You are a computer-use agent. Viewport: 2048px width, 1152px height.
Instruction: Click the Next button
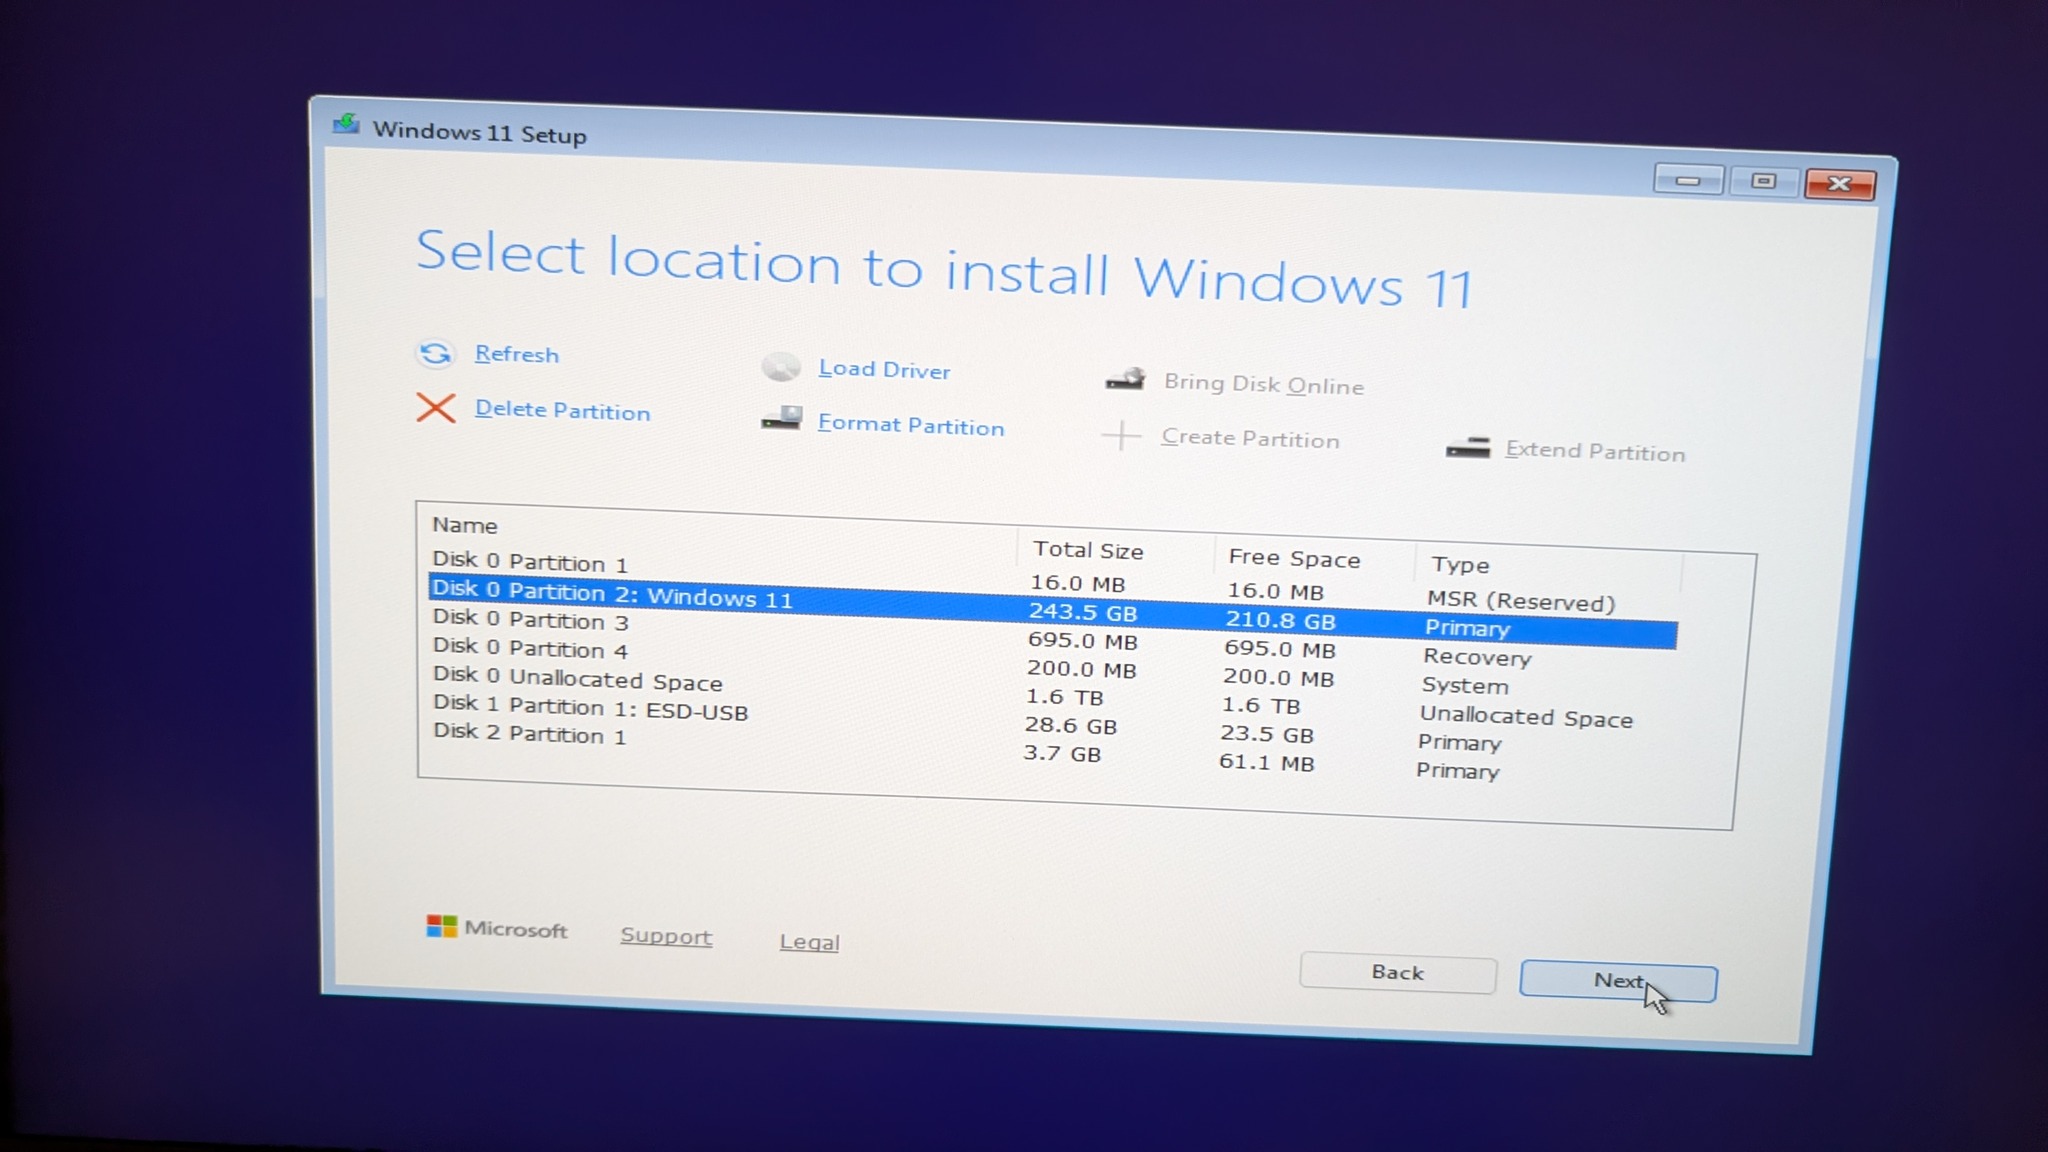click(x=1618, y=982)
